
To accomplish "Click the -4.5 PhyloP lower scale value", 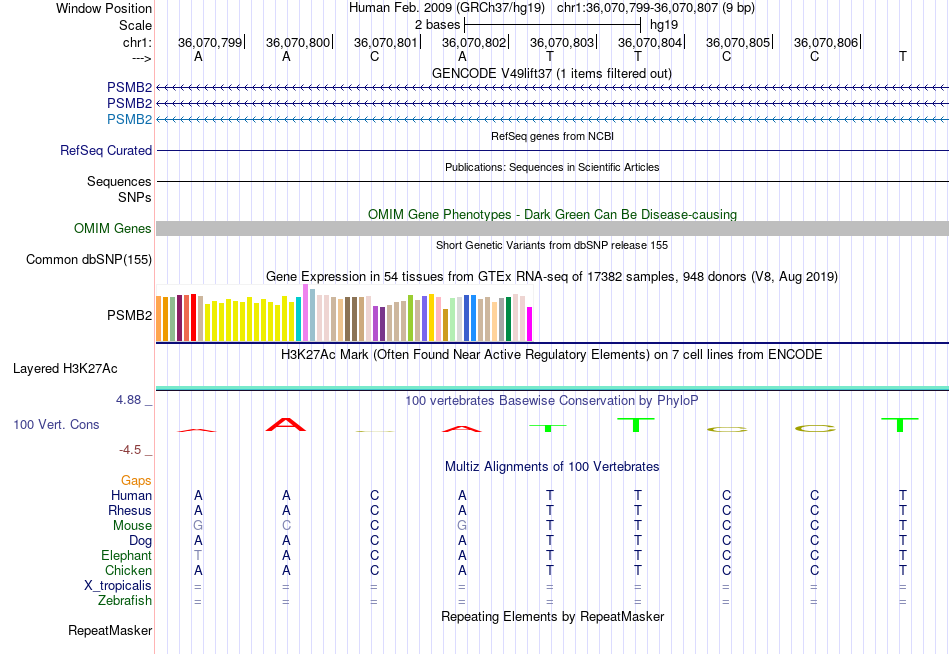I will tap(130, 450).
